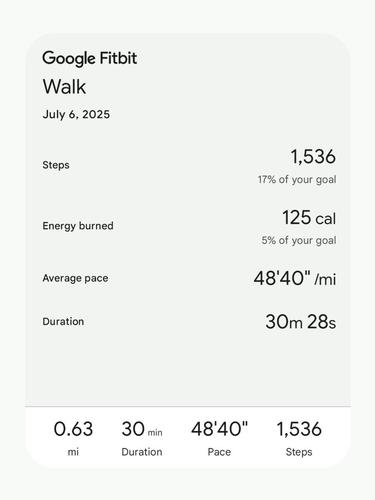Tap the 30 min stat in footer
Viewport: 375px width, 500px height.
[142, 429]
